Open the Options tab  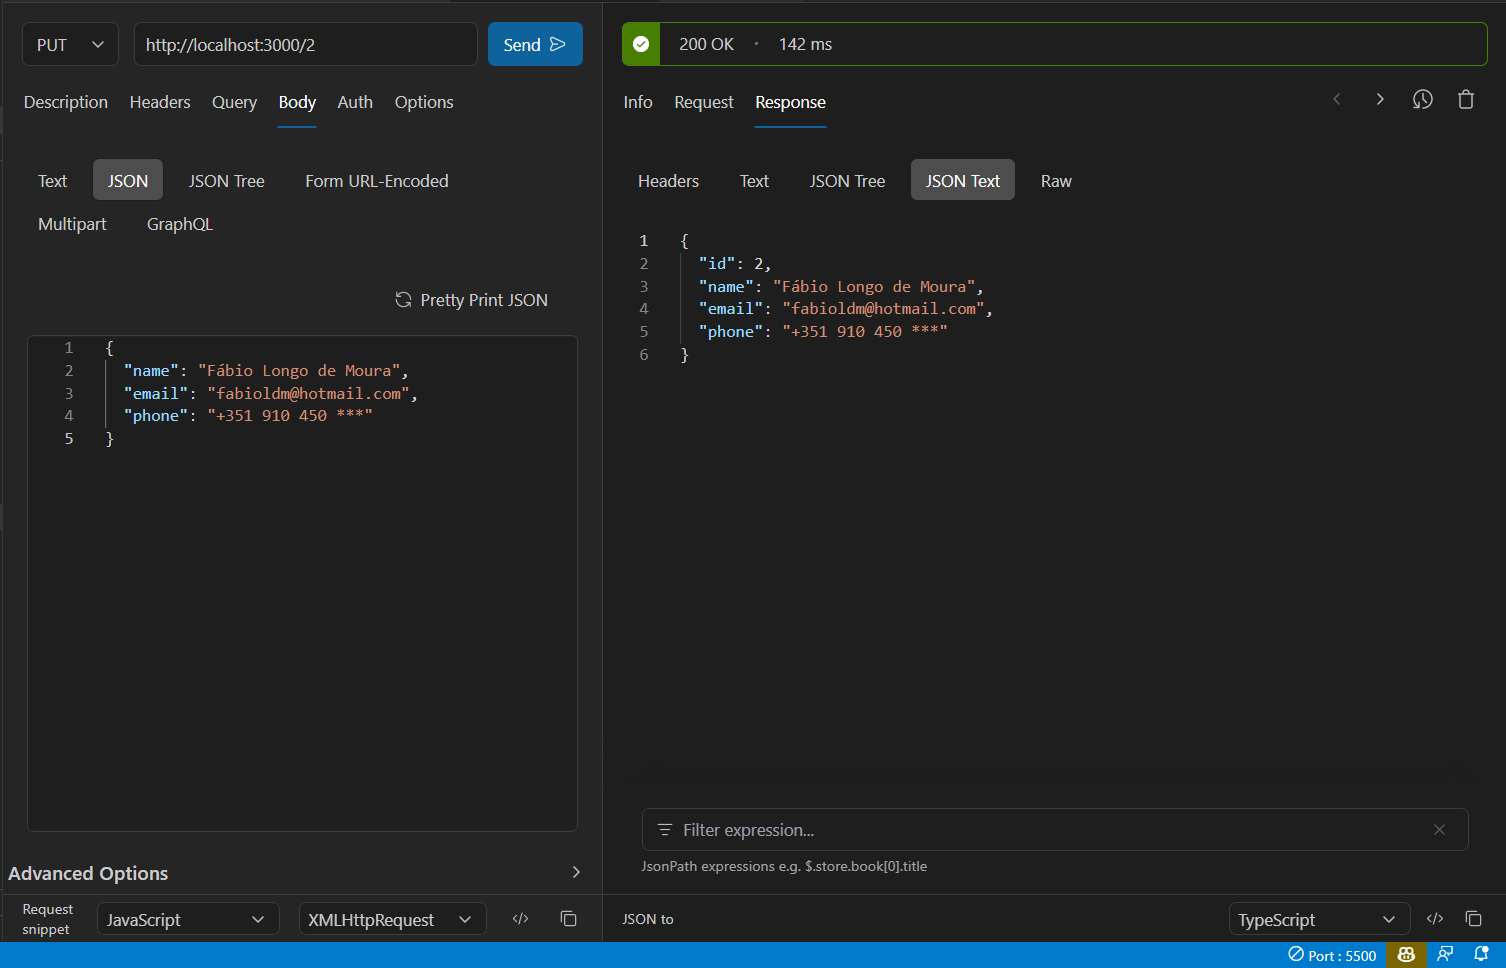[x=424, y=102]
